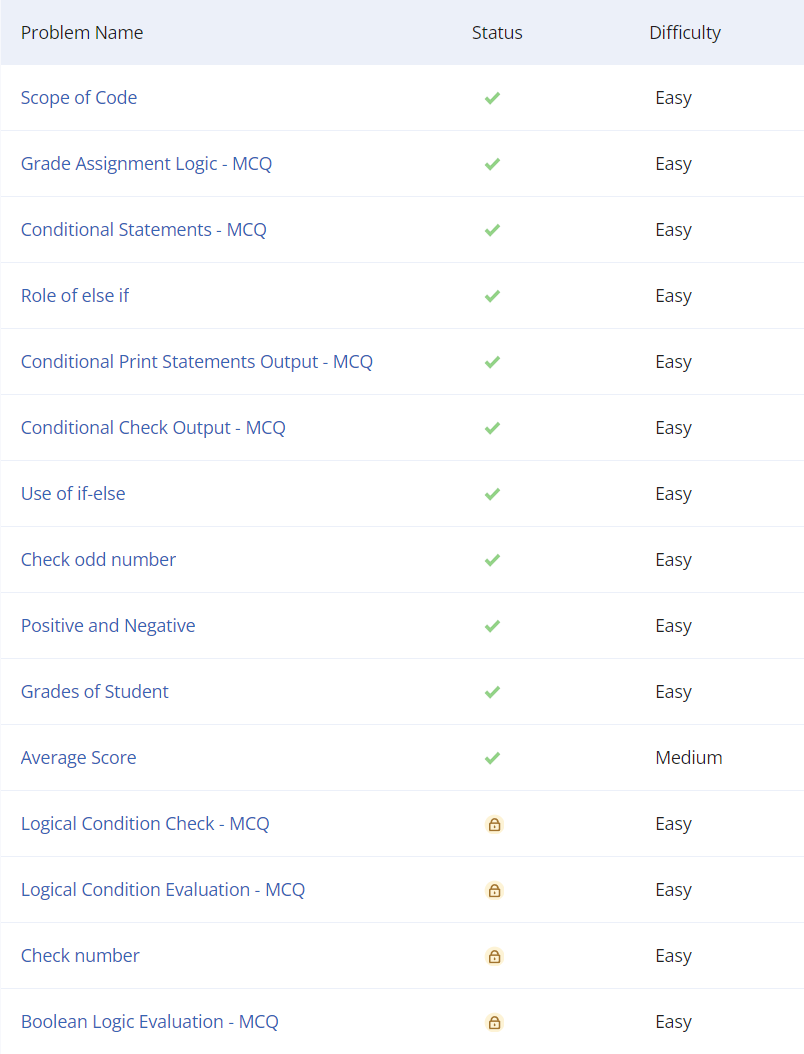
Task: Click the lock icon for Boolean Logic Evaluation - MCQ
Action: [494, 1022]
